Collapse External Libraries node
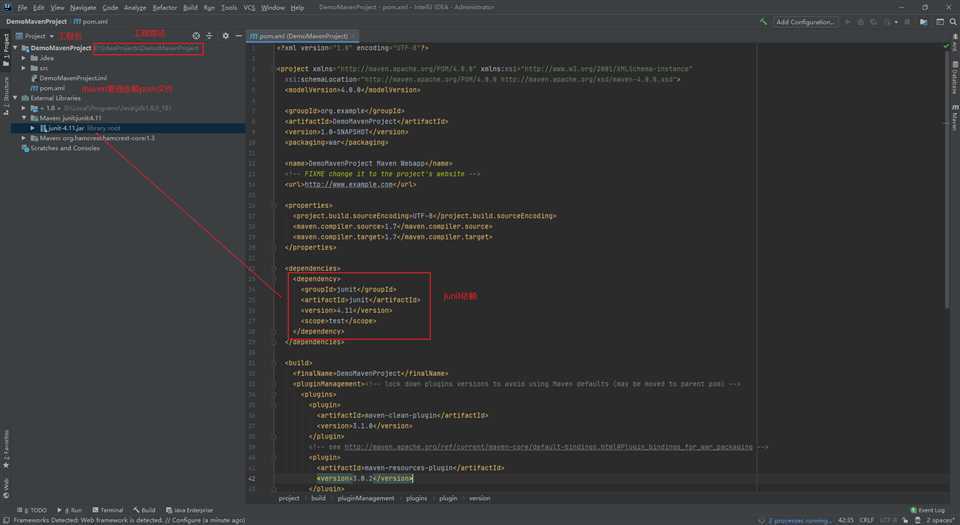The width and height of the screenshot is (960, 525). pos(15,98)
